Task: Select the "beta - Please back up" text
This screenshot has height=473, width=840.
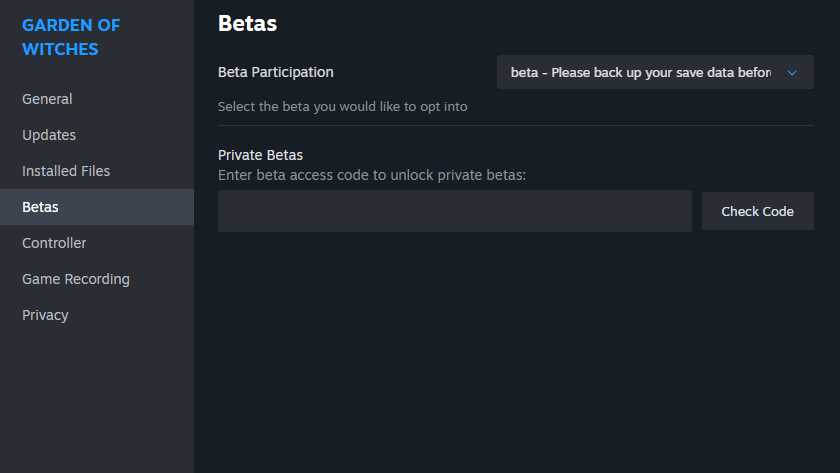Action: point(640,73)
